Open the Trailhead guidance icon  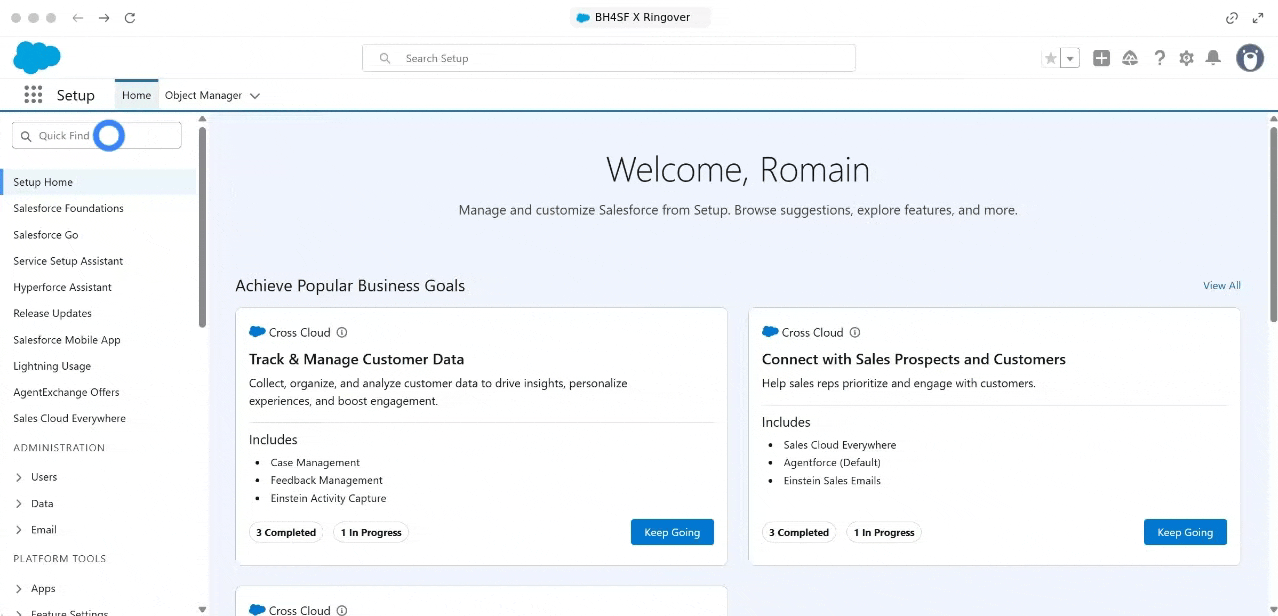tap(1130, 58)
